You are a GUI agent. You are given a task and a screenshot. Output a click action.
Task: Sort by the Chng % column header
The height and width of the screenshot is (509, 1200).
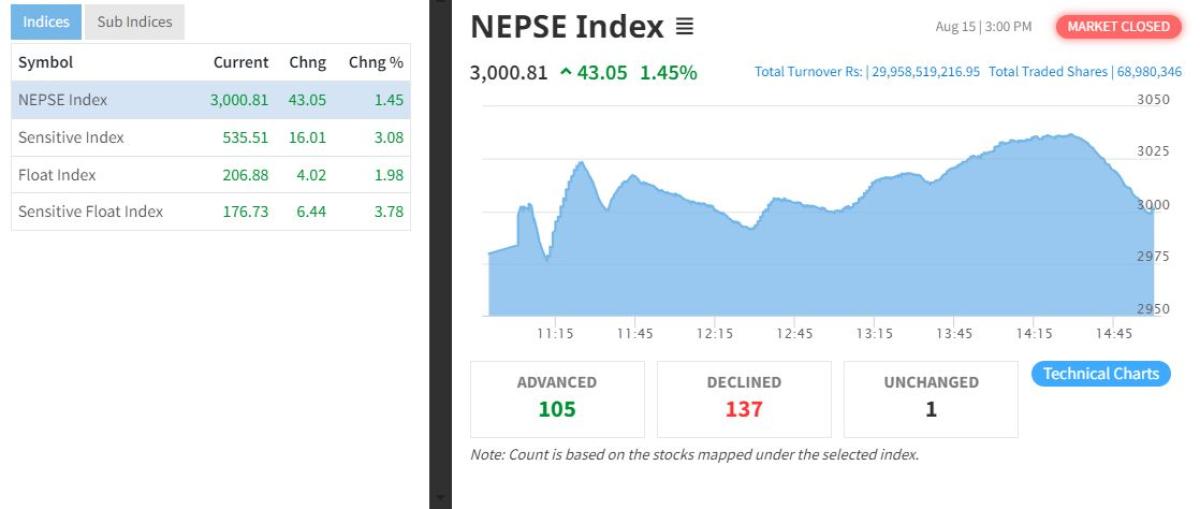[x=375, y=62]
